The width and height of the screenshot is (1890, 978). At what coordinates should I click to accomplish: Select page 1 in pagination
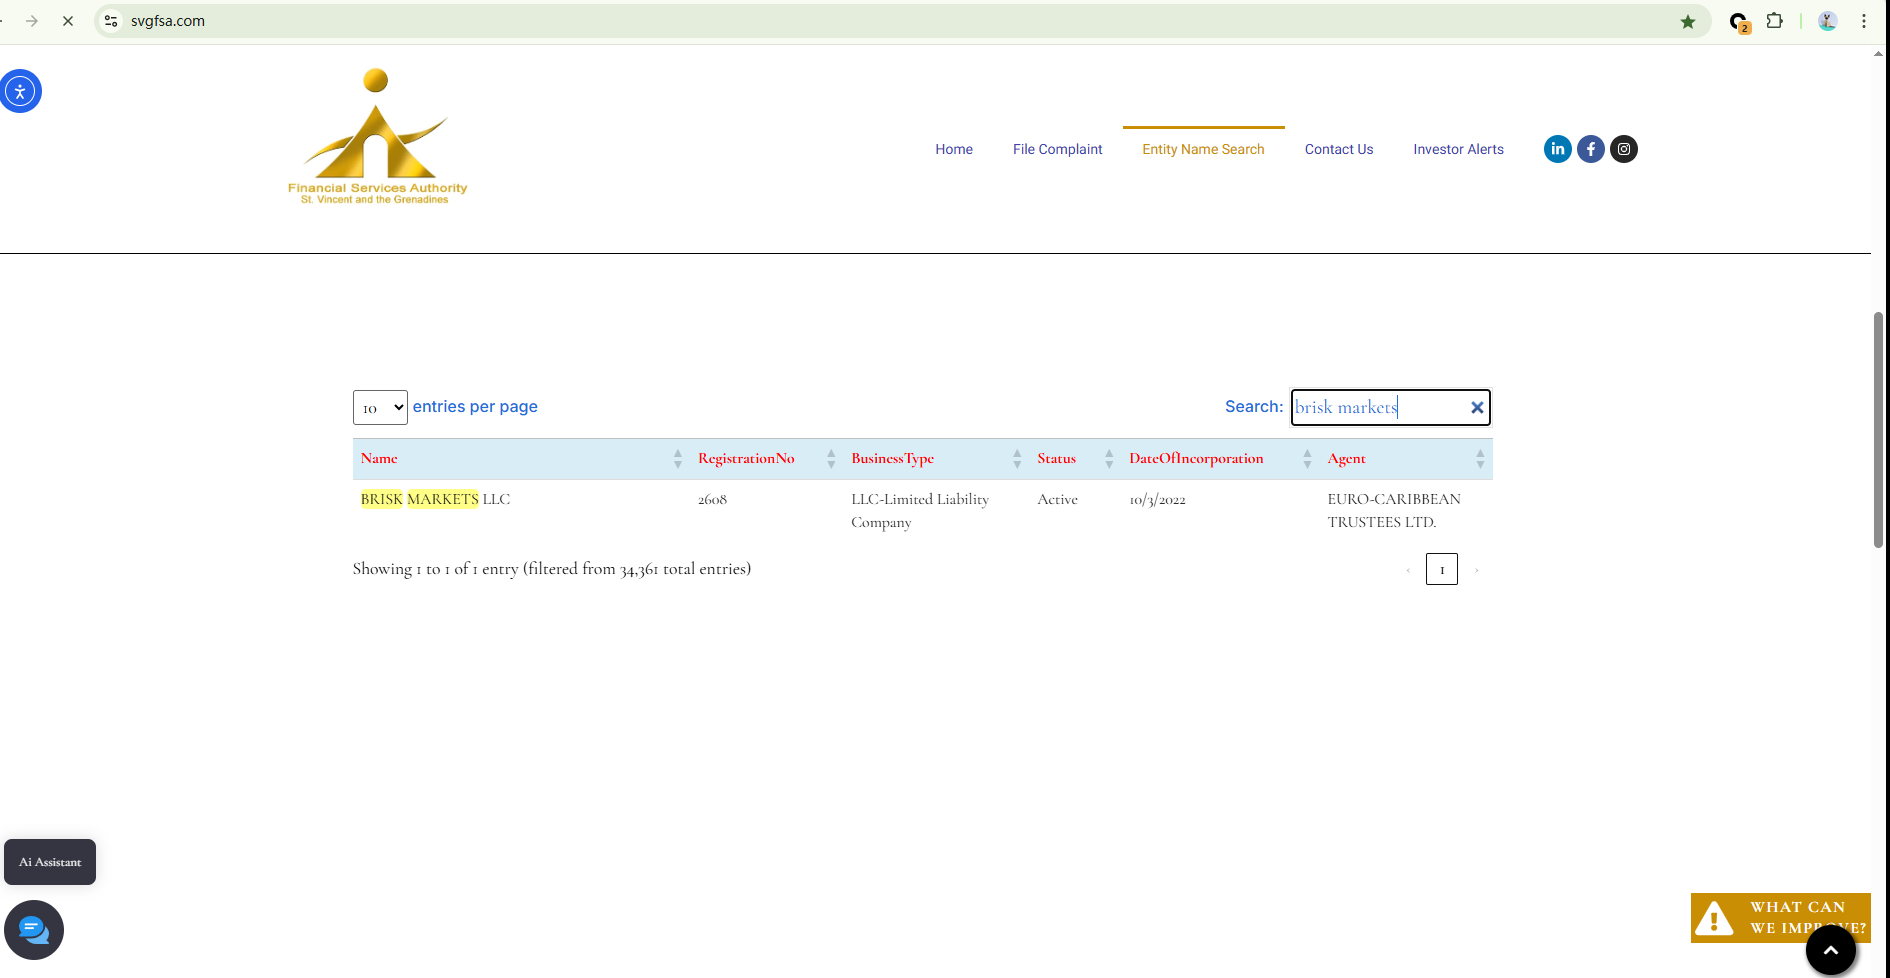tap(1441, 569)
